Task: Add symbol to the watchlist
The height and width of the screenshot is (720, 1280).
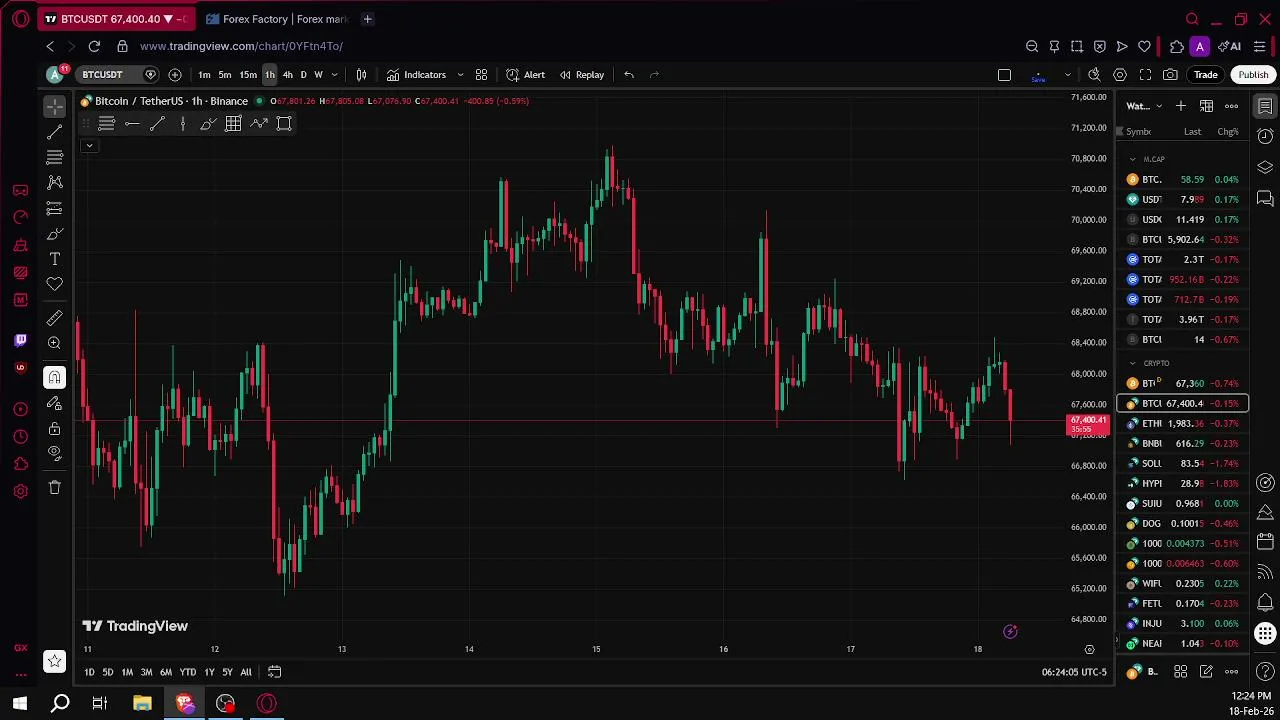Action: (1181, 106)
